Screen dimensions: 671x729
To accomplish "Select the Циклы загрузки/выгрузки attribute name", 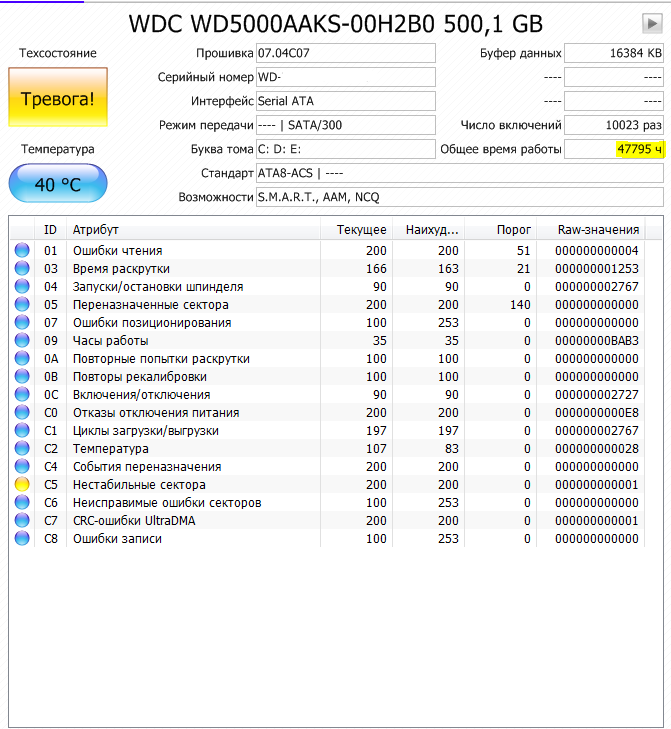I will tap(146, 431).
